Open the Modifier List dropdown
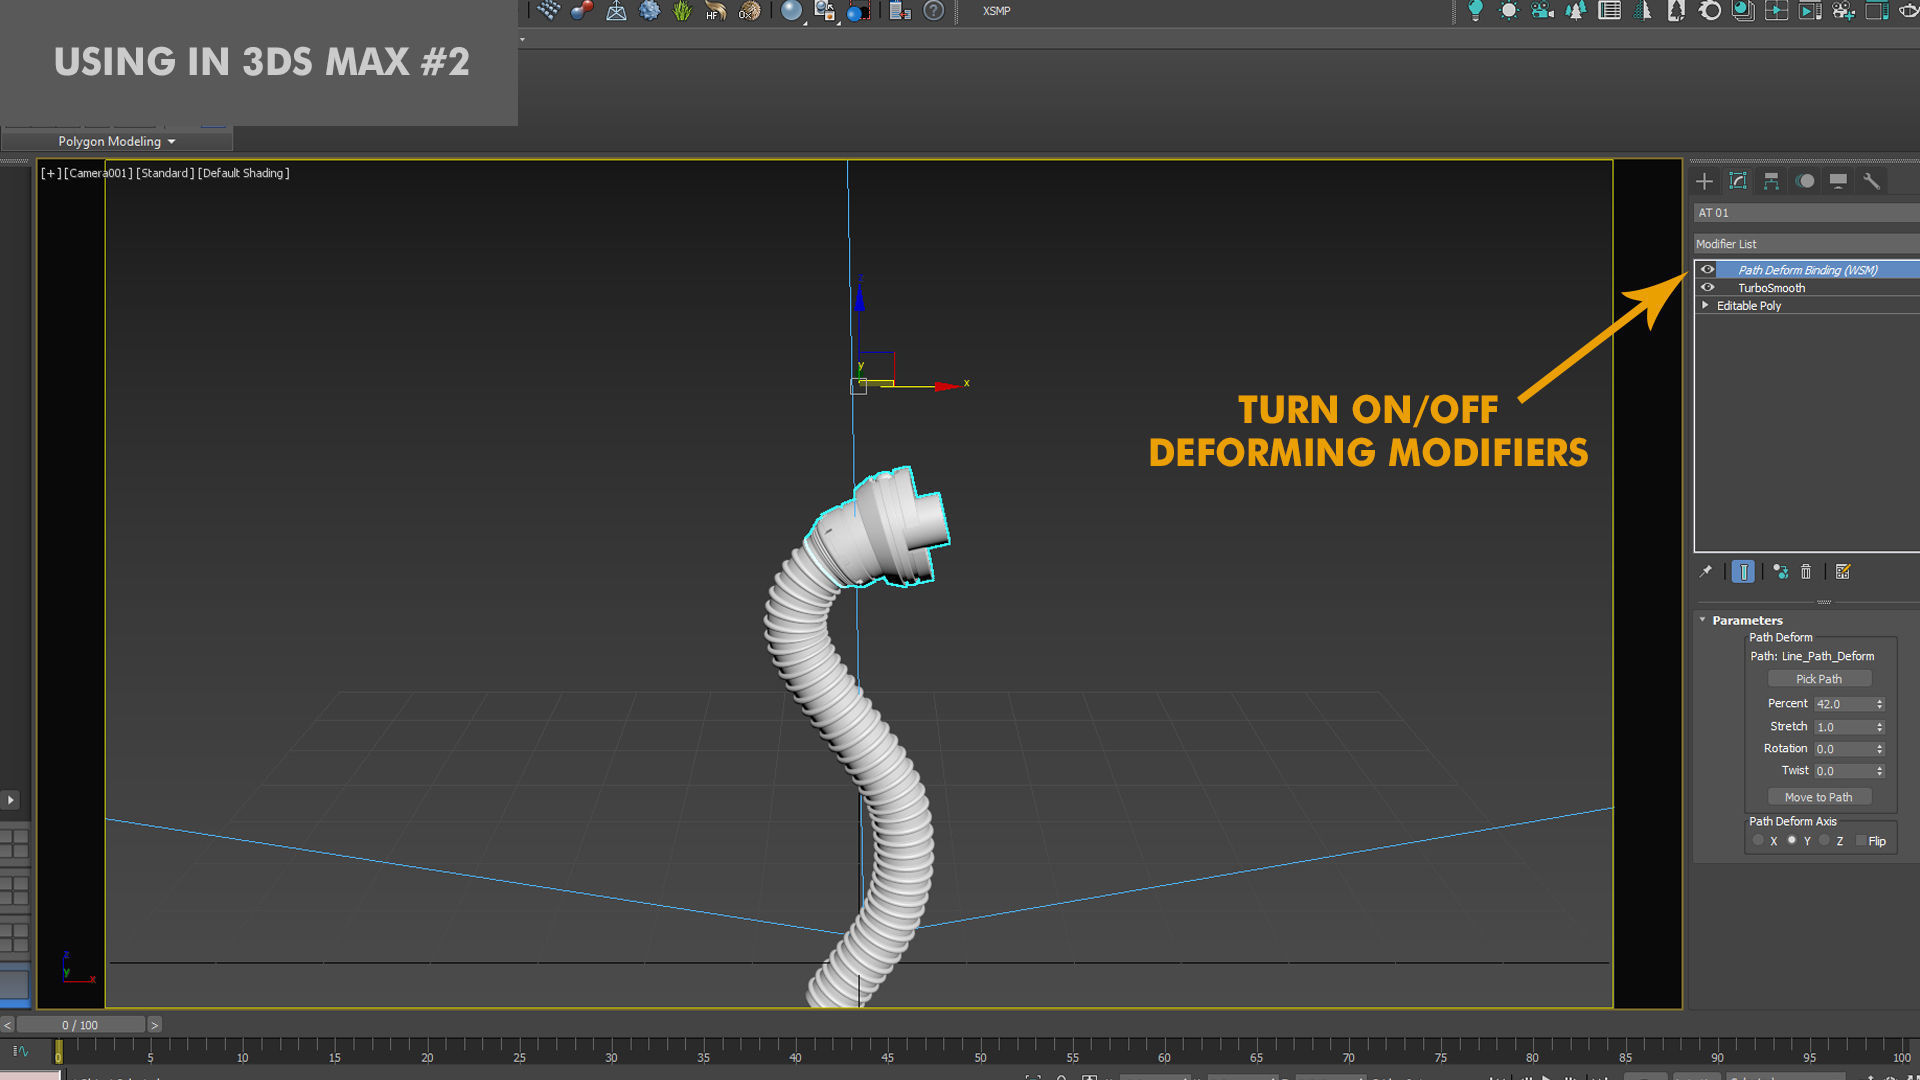1920x1080 pixels. tap(1806, 244)
